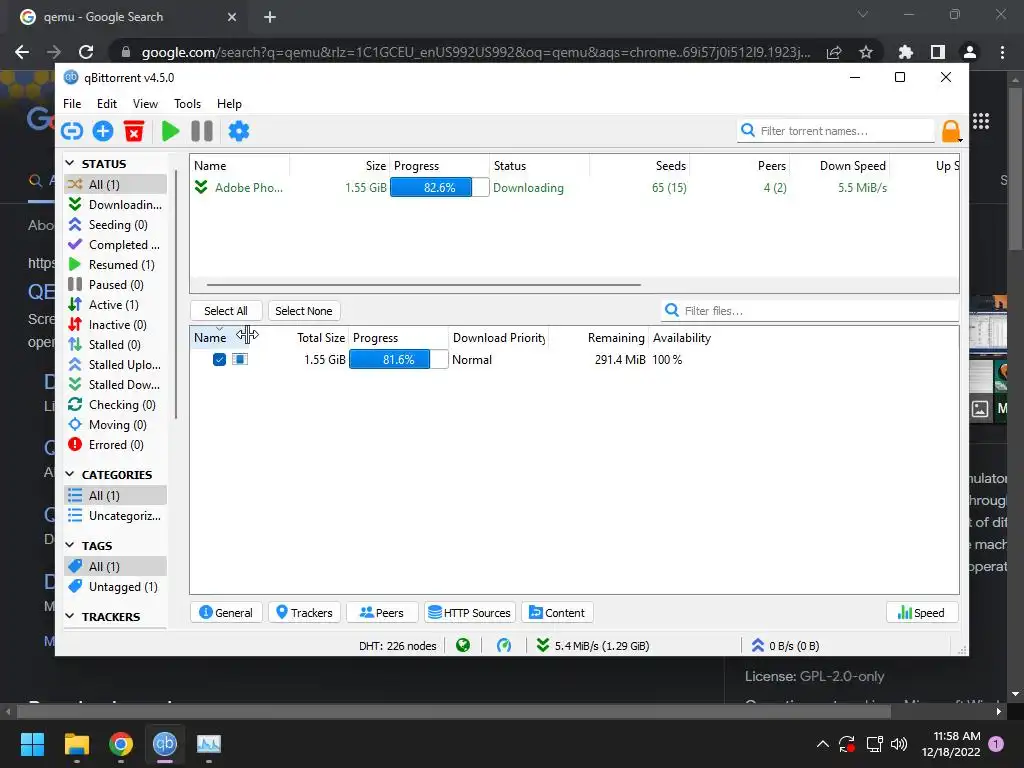Collapse the TRACKERS section
The width and height of the screenshot is (1024, 768).
[x=71, y=616]
